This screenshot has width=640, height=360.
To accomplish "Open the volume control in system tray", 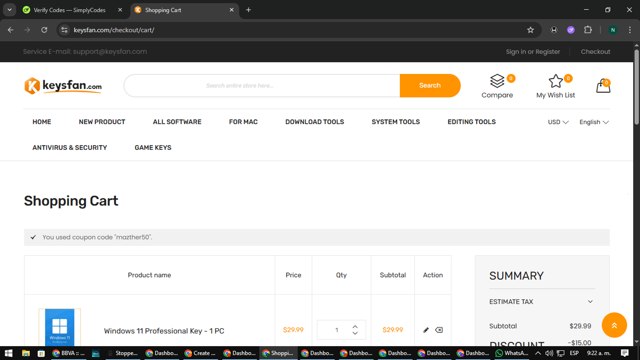I will point(549,353).
